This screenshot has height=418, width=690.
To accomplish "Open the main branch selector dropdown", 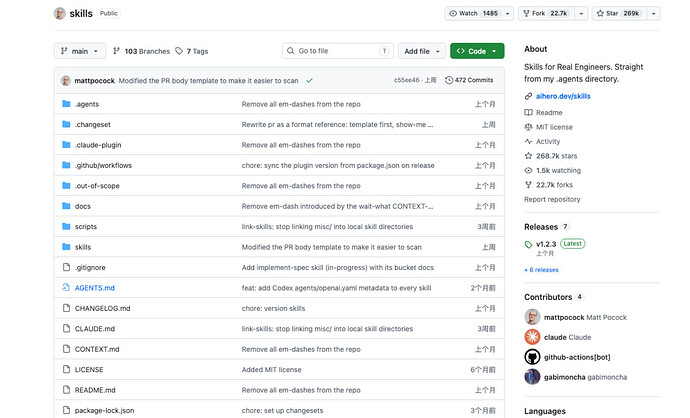I will pyautogui.click(x=80, y=51).
